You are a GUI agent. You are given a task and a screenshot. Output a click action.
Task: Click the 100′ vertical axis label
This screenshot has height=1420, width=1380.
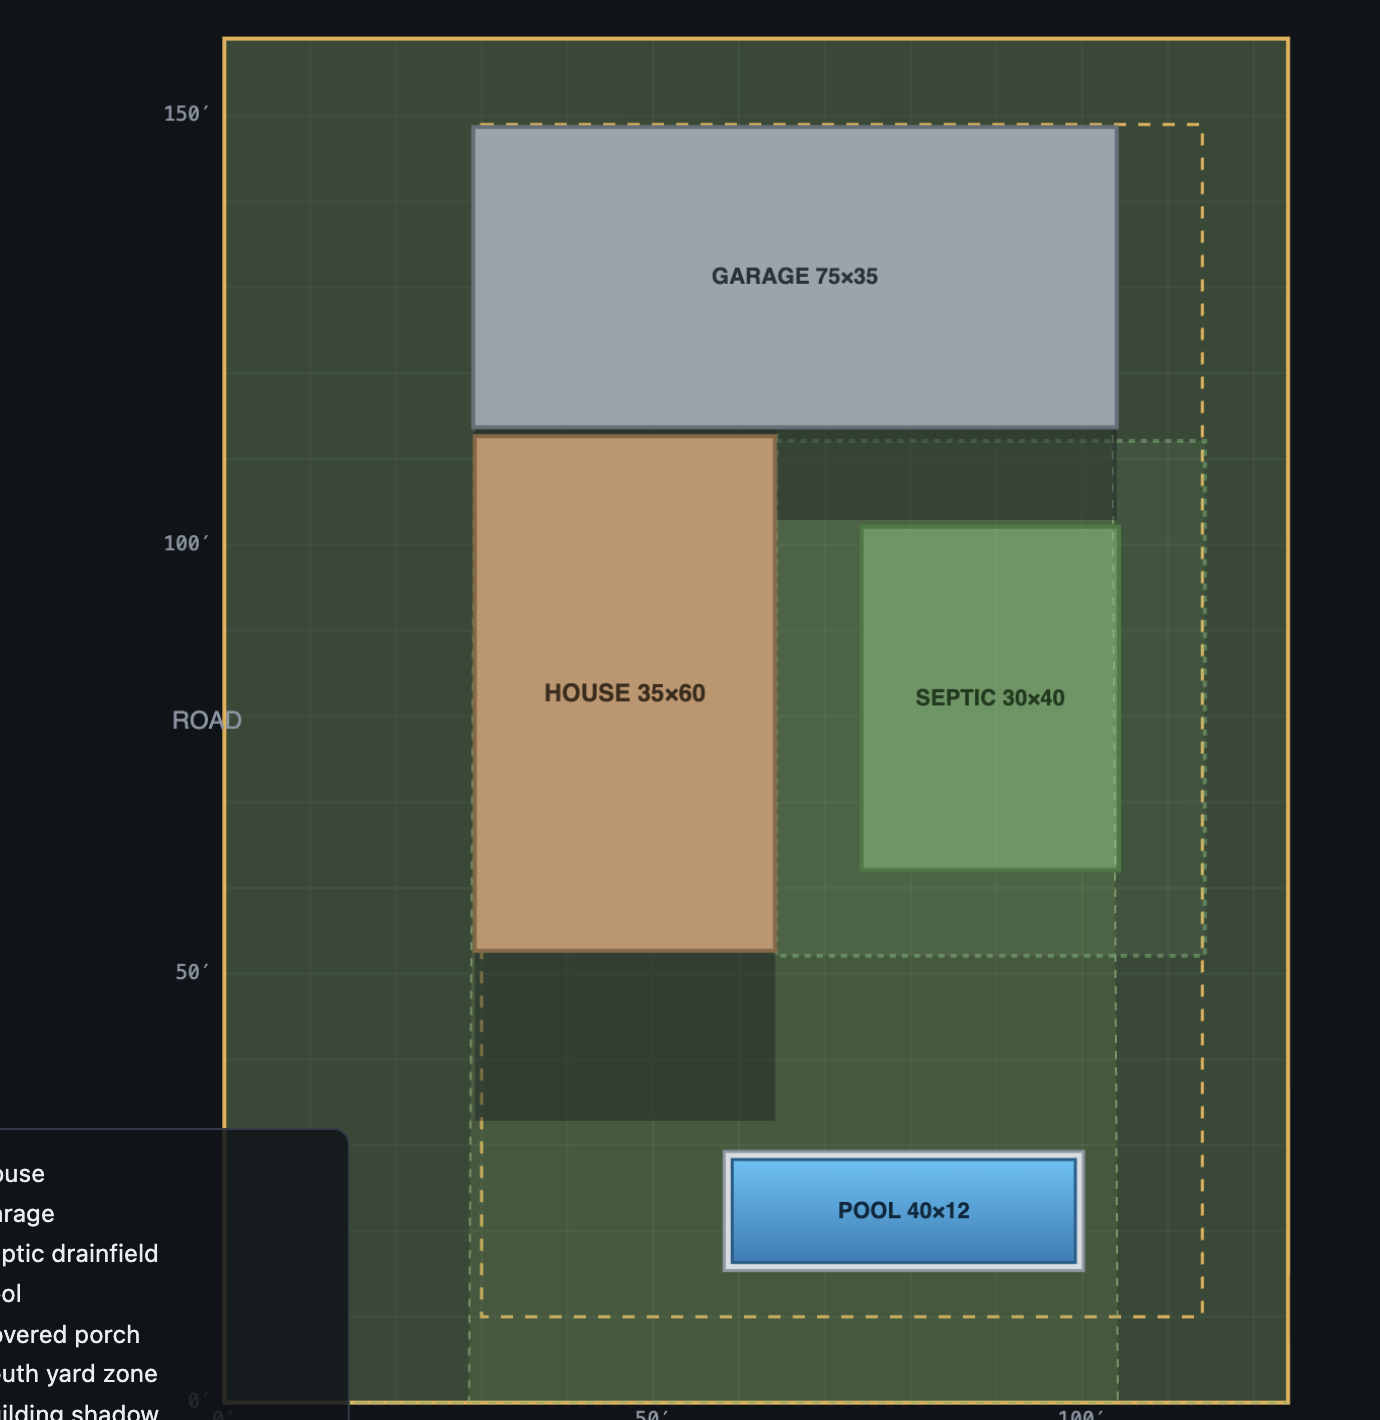click(186, 543)
